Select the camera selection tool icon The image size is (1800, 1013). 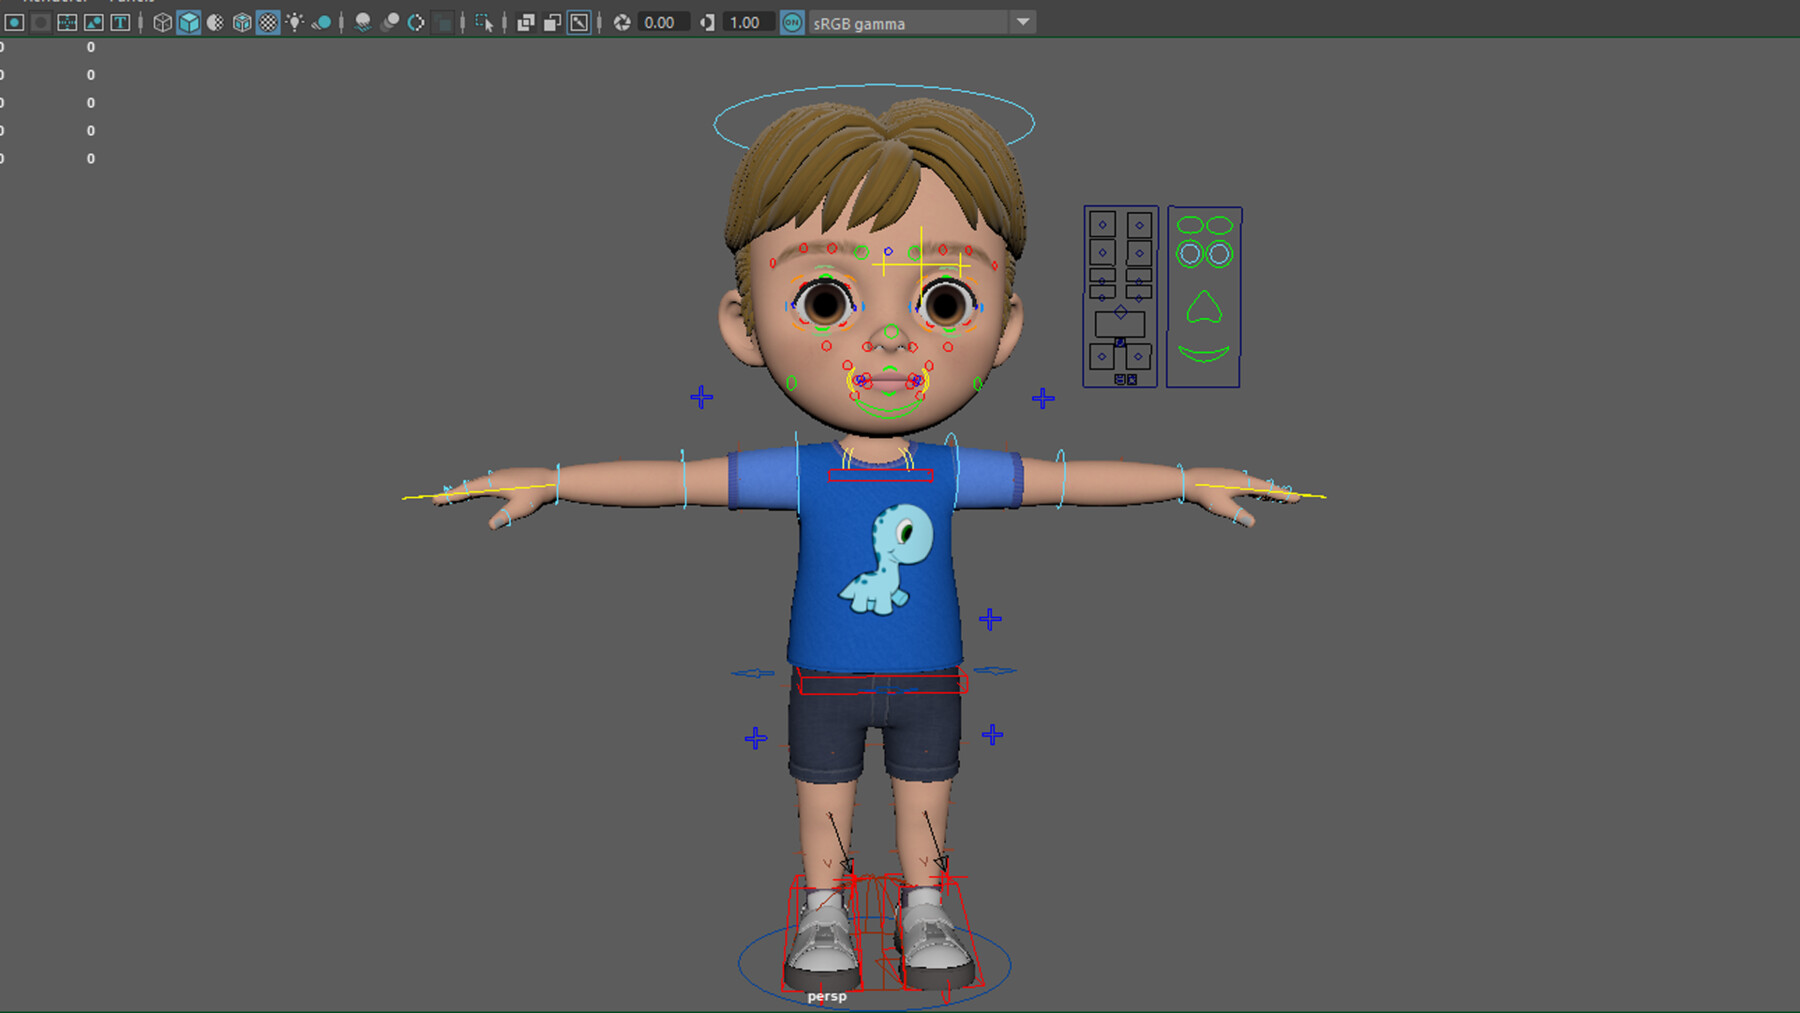coord(15,22)
